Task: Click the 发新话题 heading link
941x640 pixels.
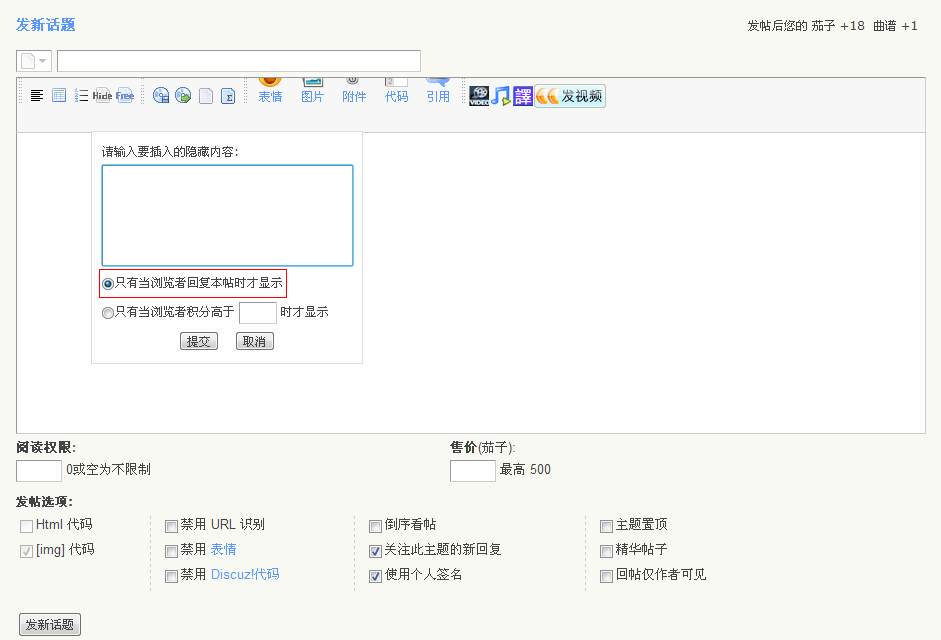Action: point(46,25)
